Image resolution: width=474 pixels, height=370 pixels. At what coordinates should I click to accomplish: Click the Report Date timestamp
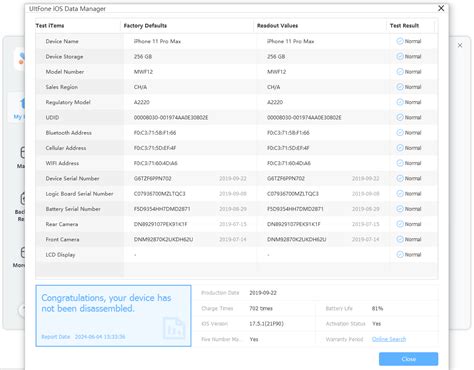coord(100,337)
